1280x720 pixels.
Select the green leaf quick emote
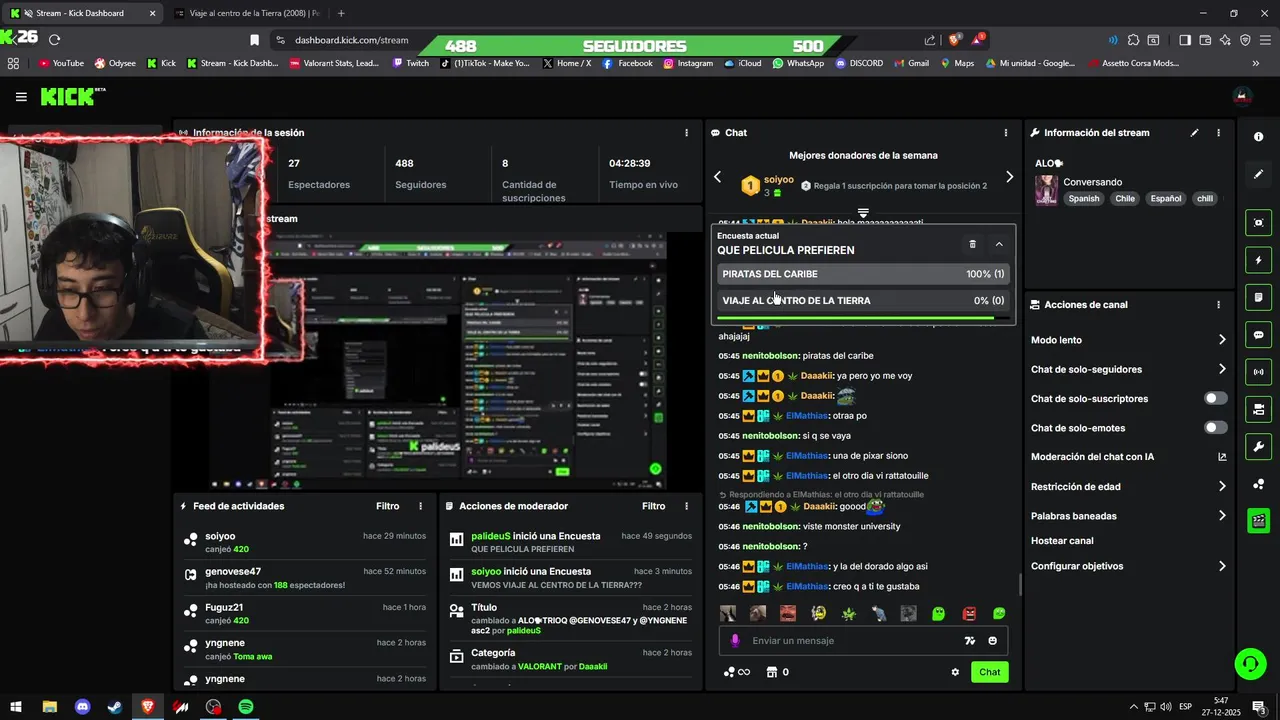(848, 614)
